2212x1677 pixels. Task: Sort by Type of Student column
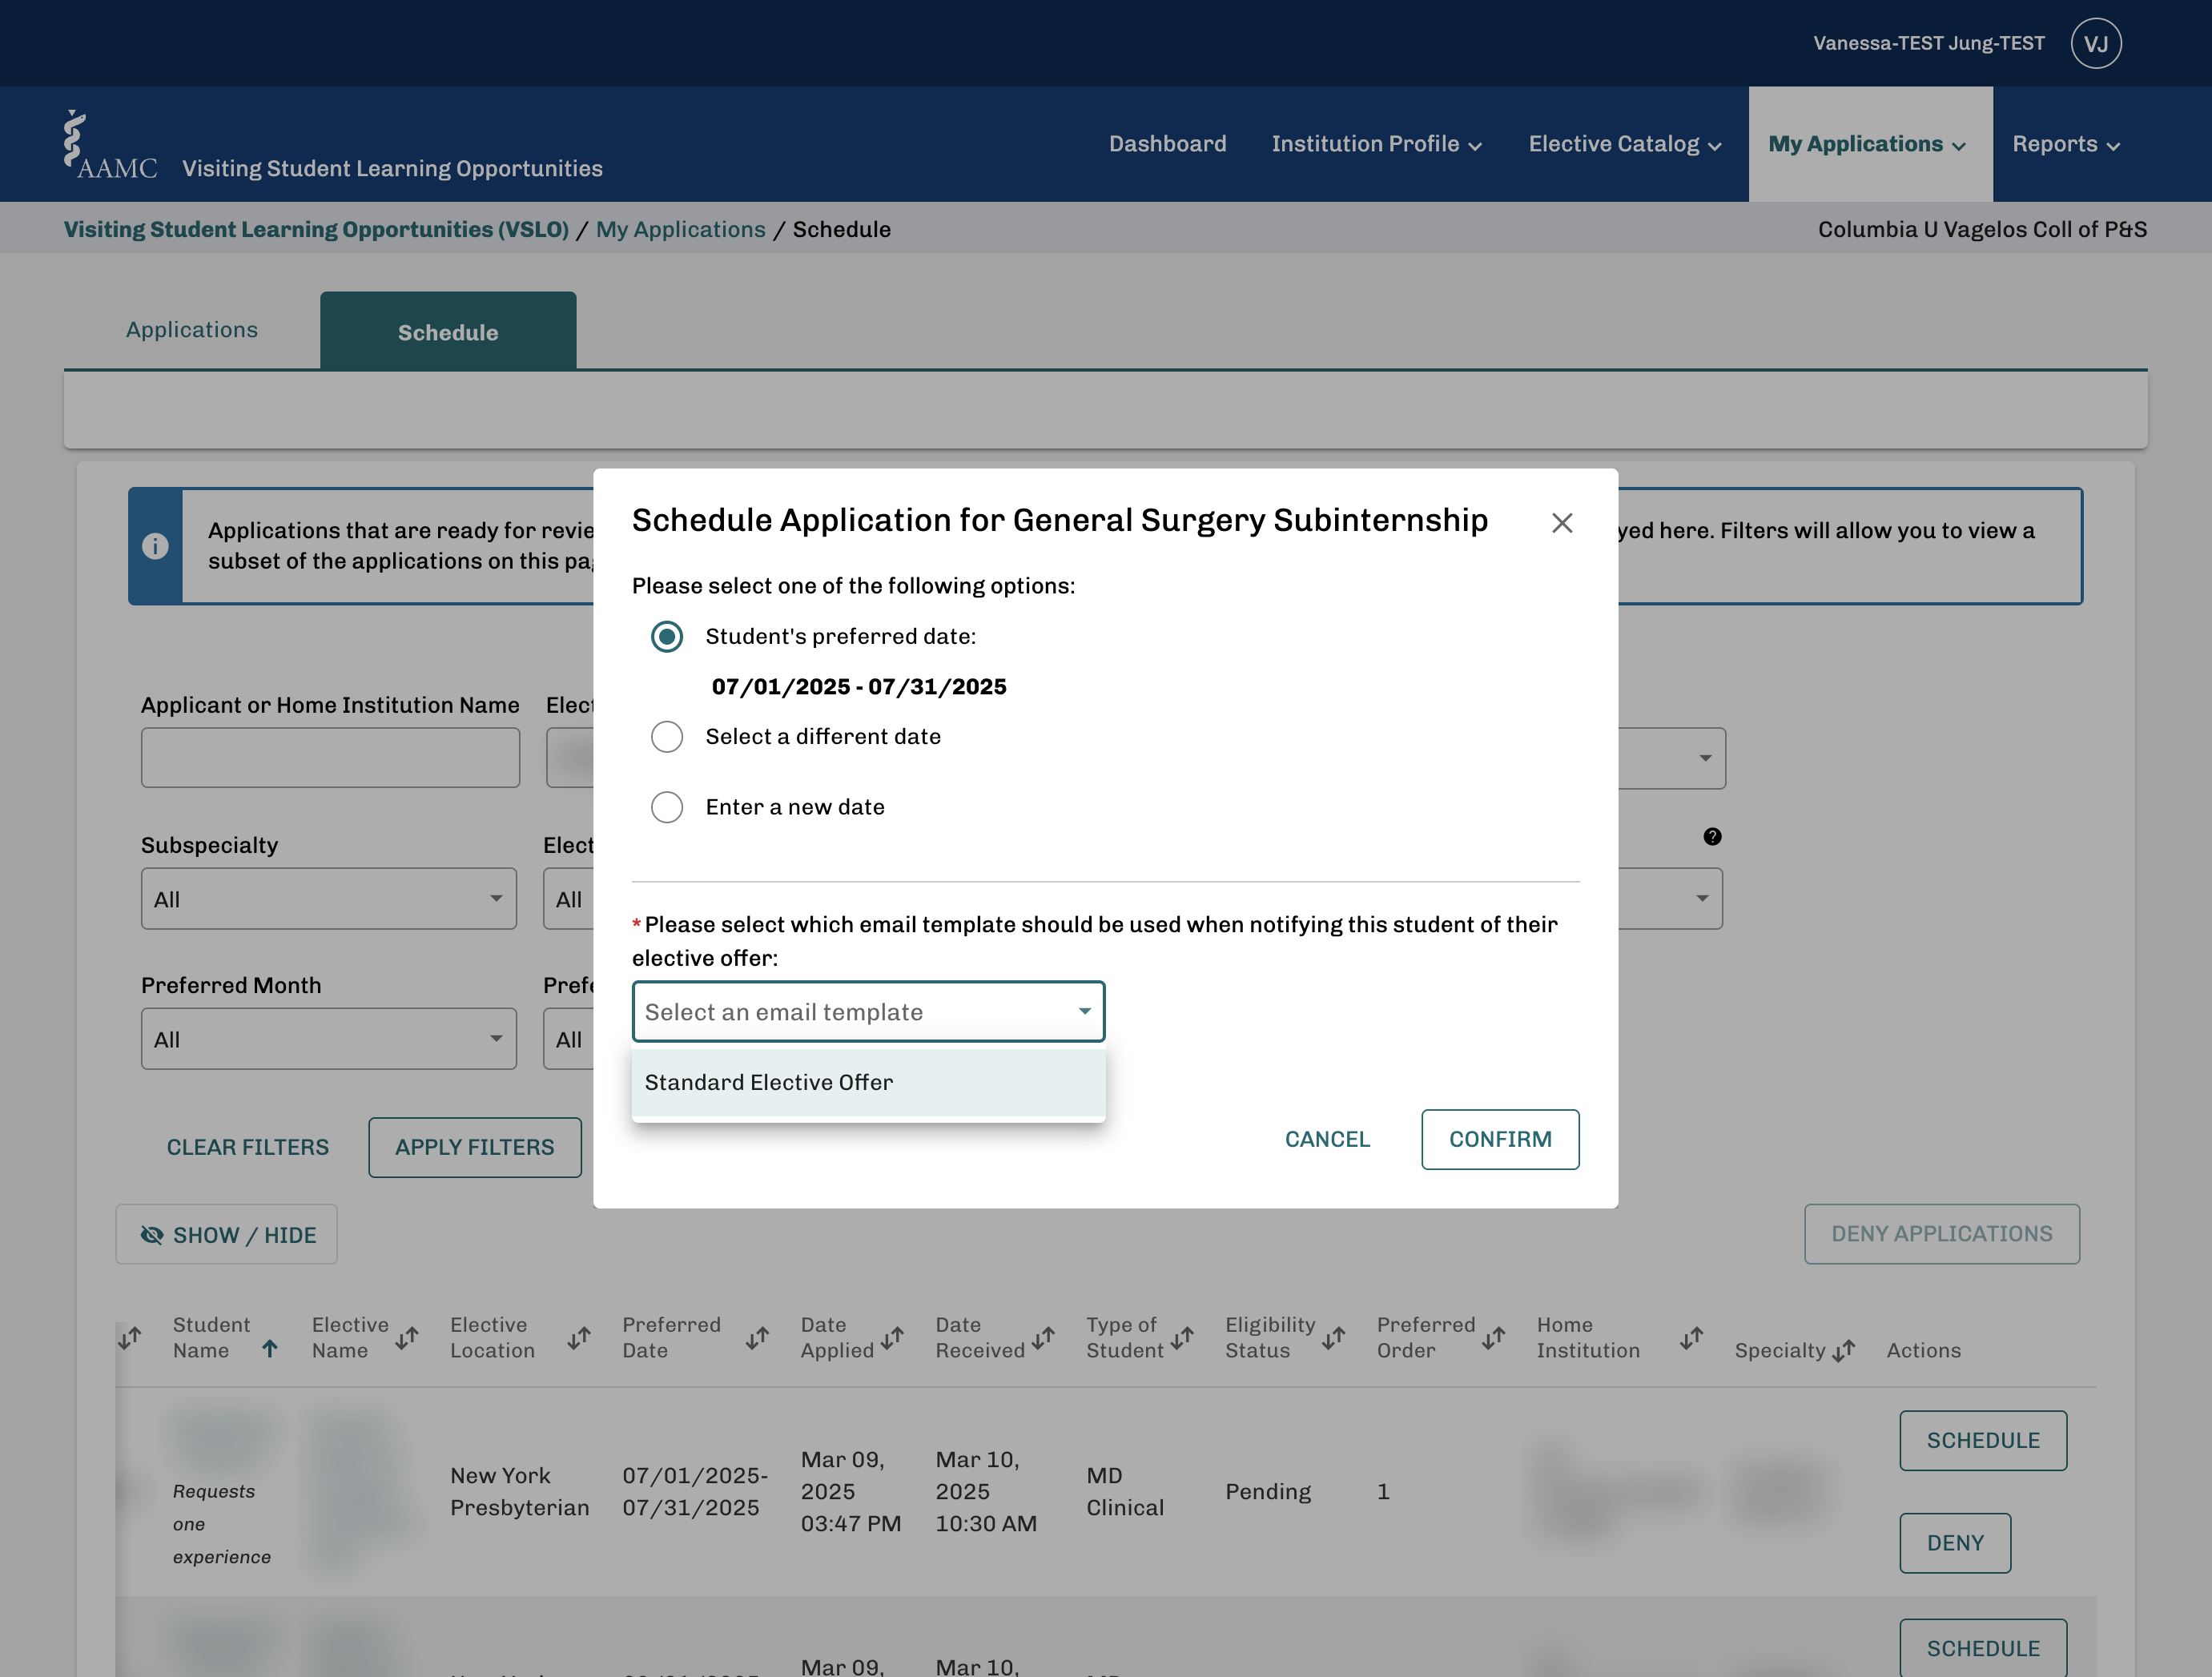point(1182,1337)
